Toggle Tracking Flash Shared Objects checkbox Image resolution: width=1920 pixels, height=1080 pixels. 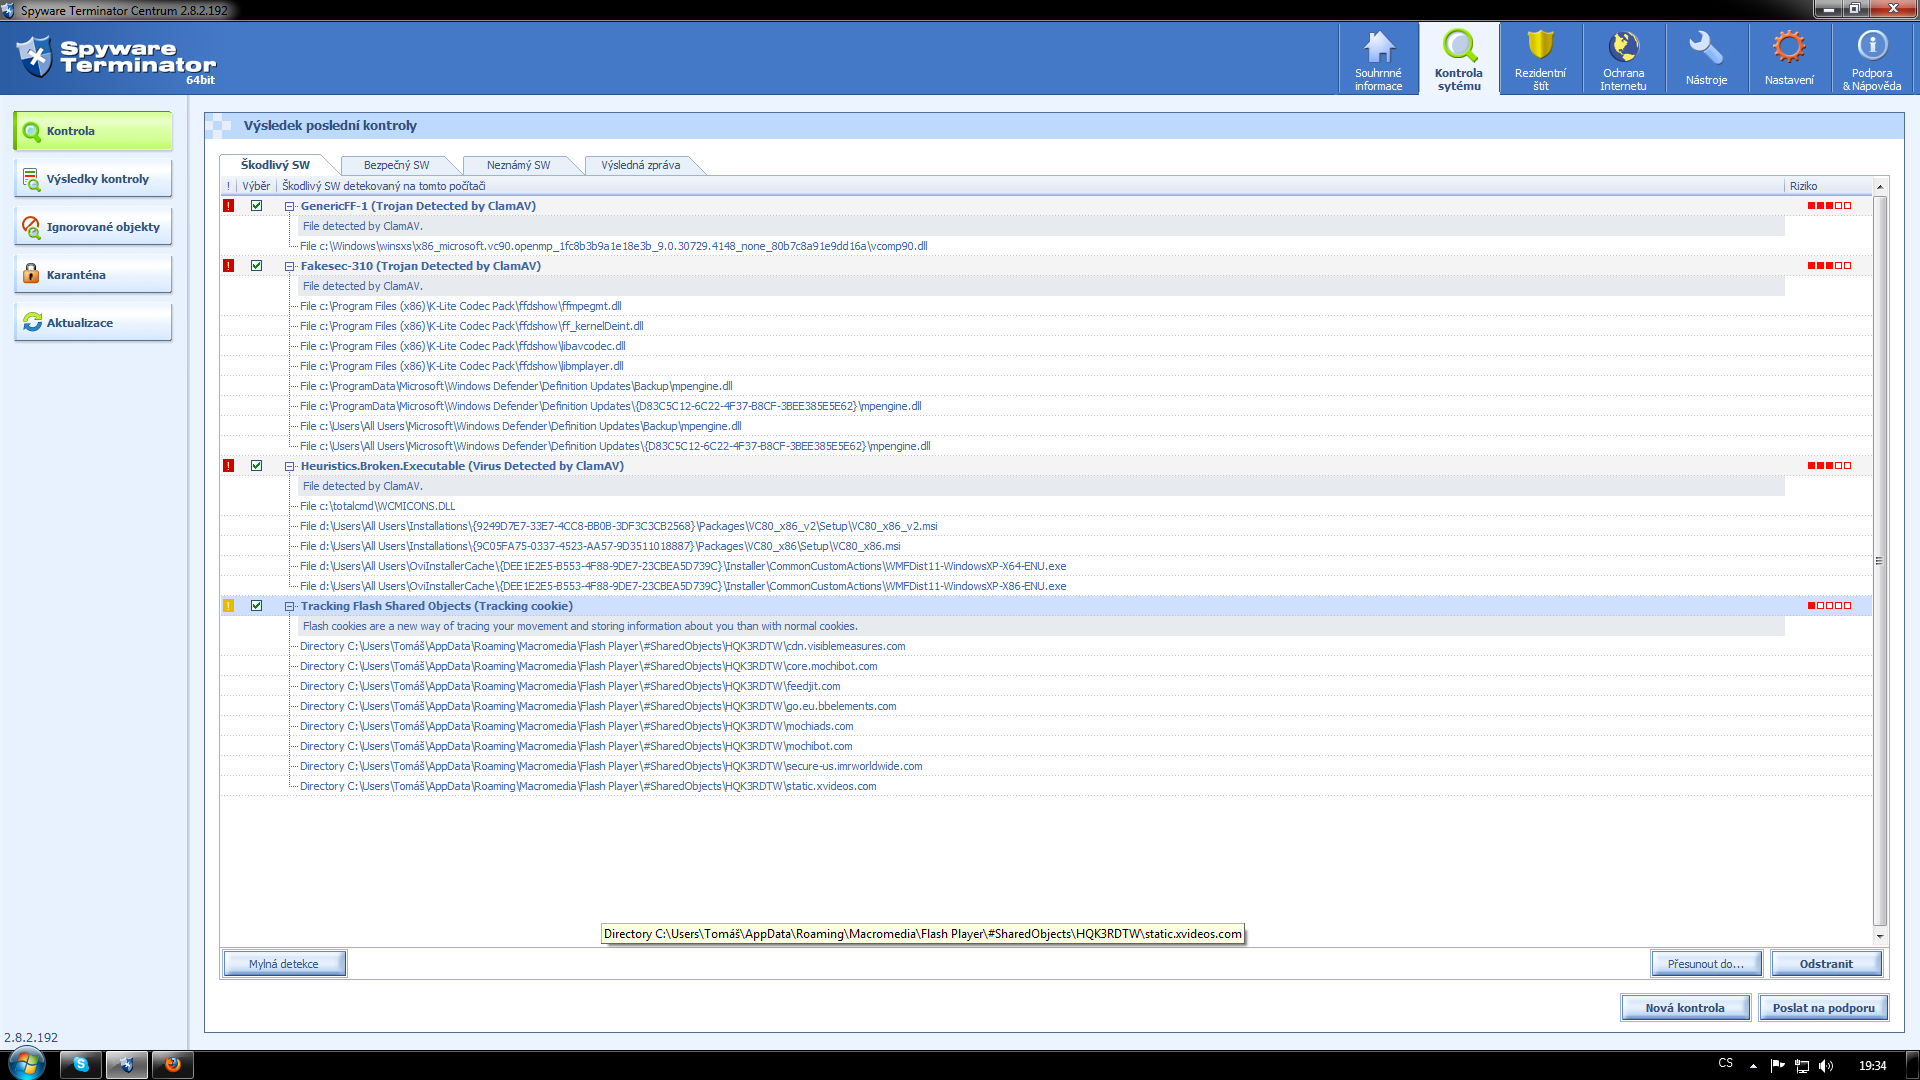point(257,606)
